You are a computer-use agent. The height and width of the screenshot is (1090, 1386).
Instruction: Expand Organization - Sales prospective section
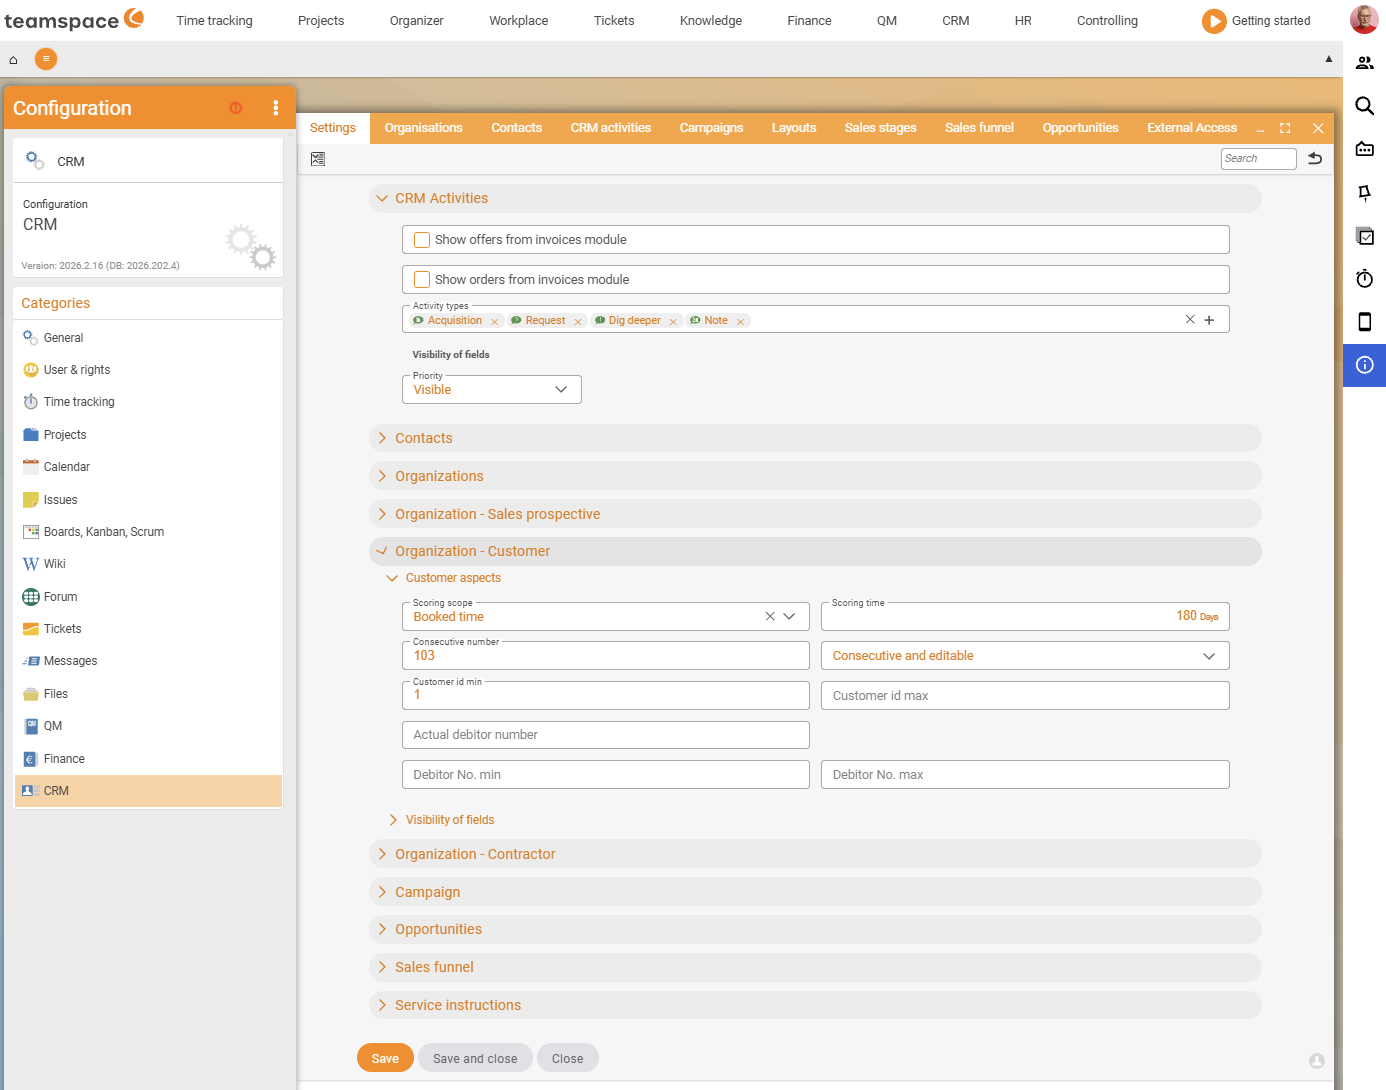tap(815, 514)
